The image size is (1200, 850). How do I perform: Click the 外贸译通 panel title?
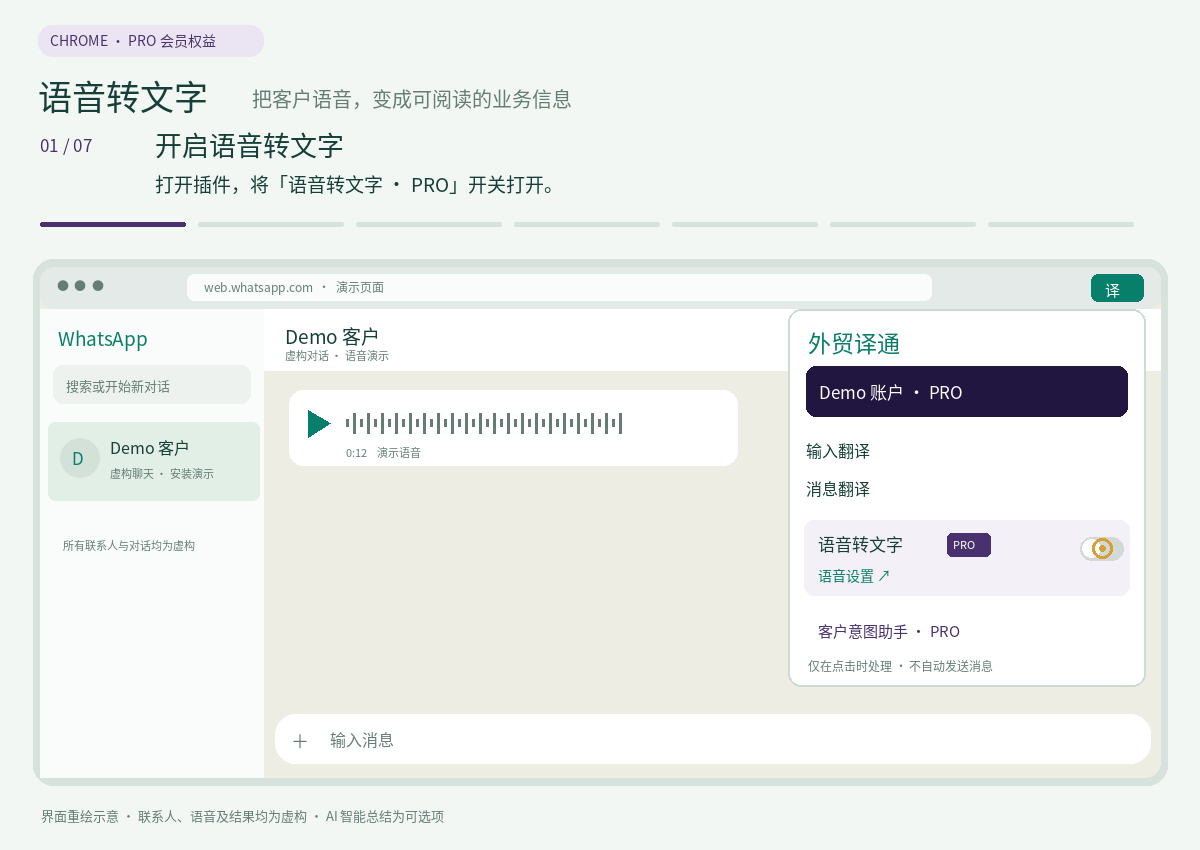coord(854,344)
